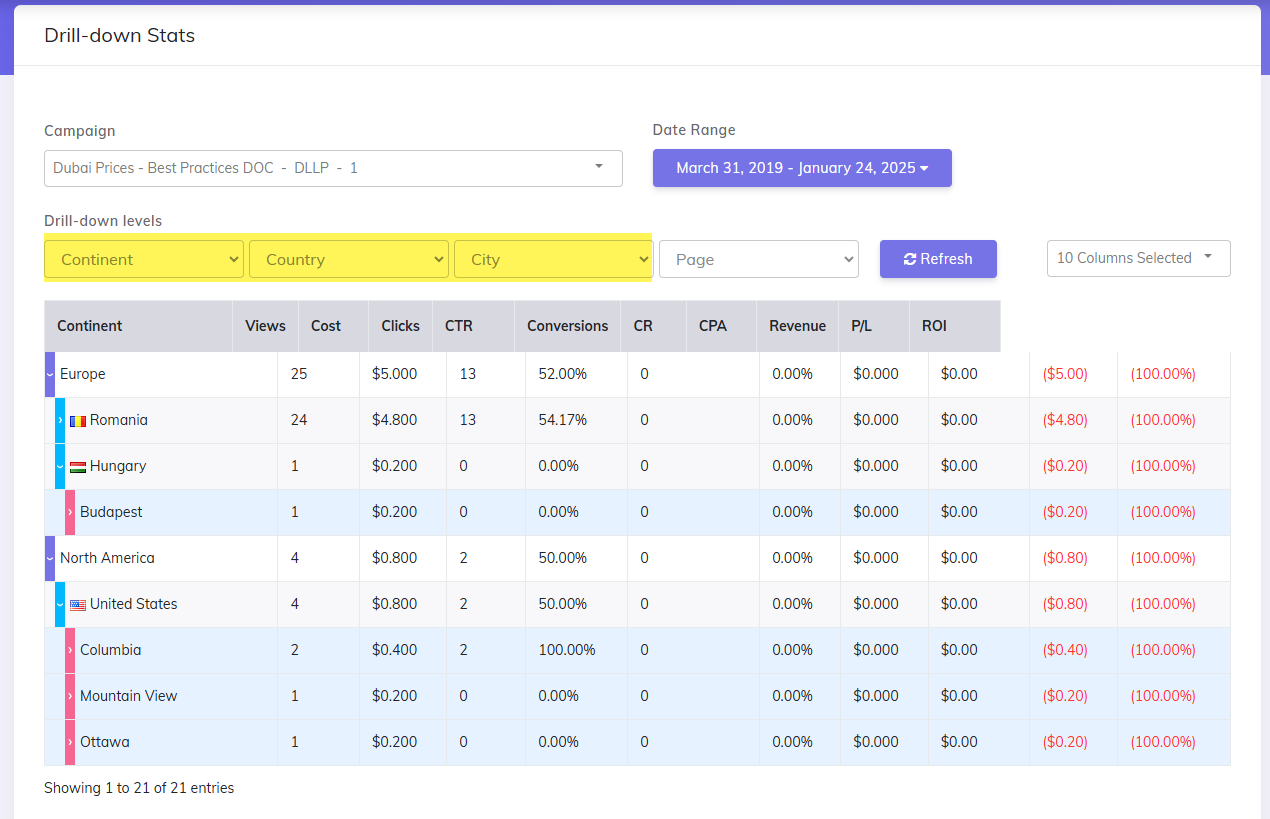This screenshot has width=1270, height=819.
Task: Collapse the Hungary country row
Action: click(60, 466)
